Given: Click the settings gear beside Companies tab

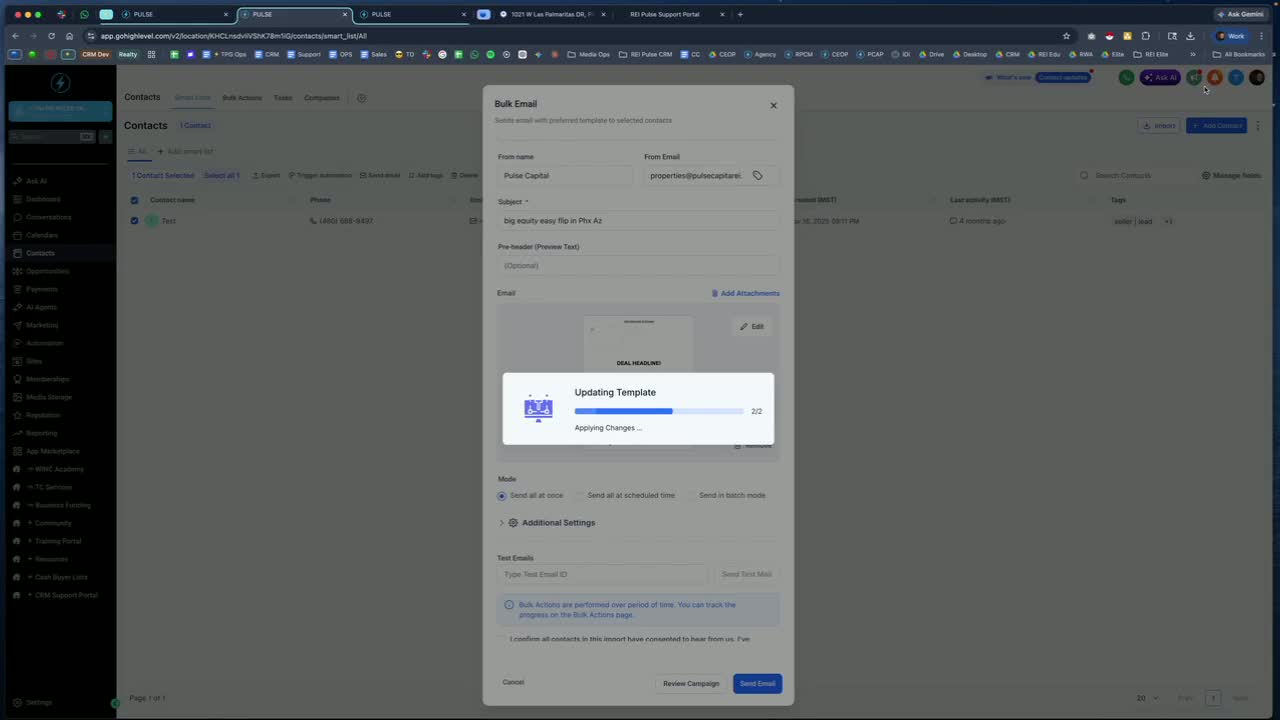Looking at the screenshot, I should (361, 98).
